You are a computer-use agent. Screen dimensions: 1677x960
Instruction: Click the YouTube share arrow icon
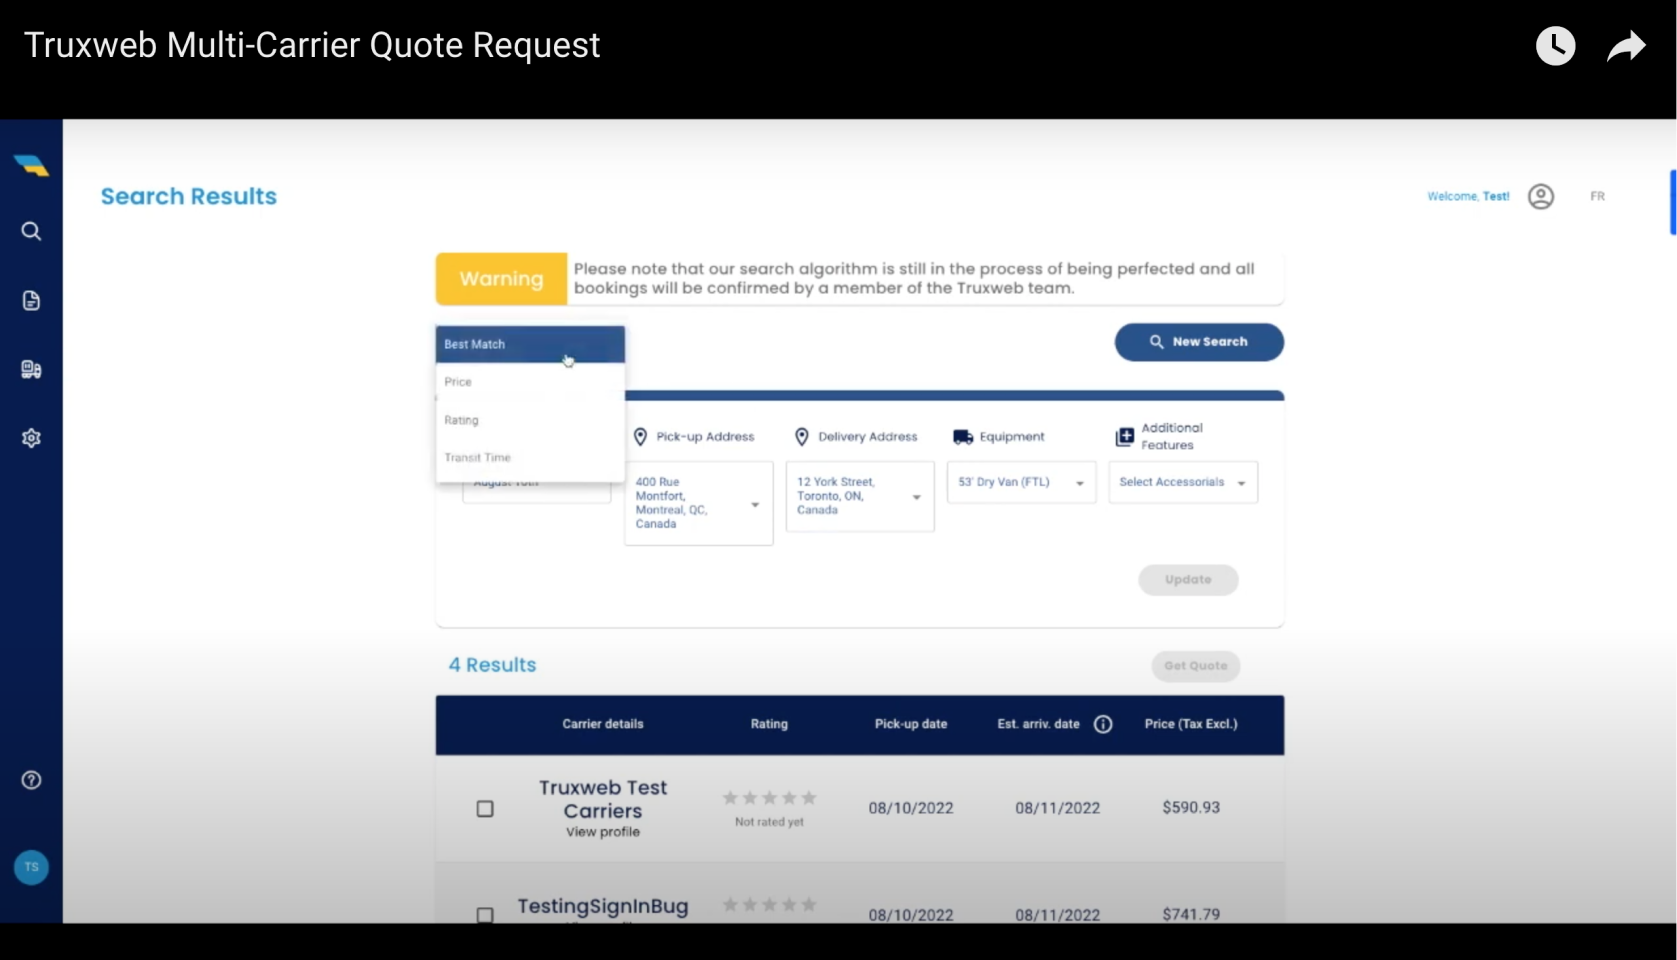[x=1626, y=46]
